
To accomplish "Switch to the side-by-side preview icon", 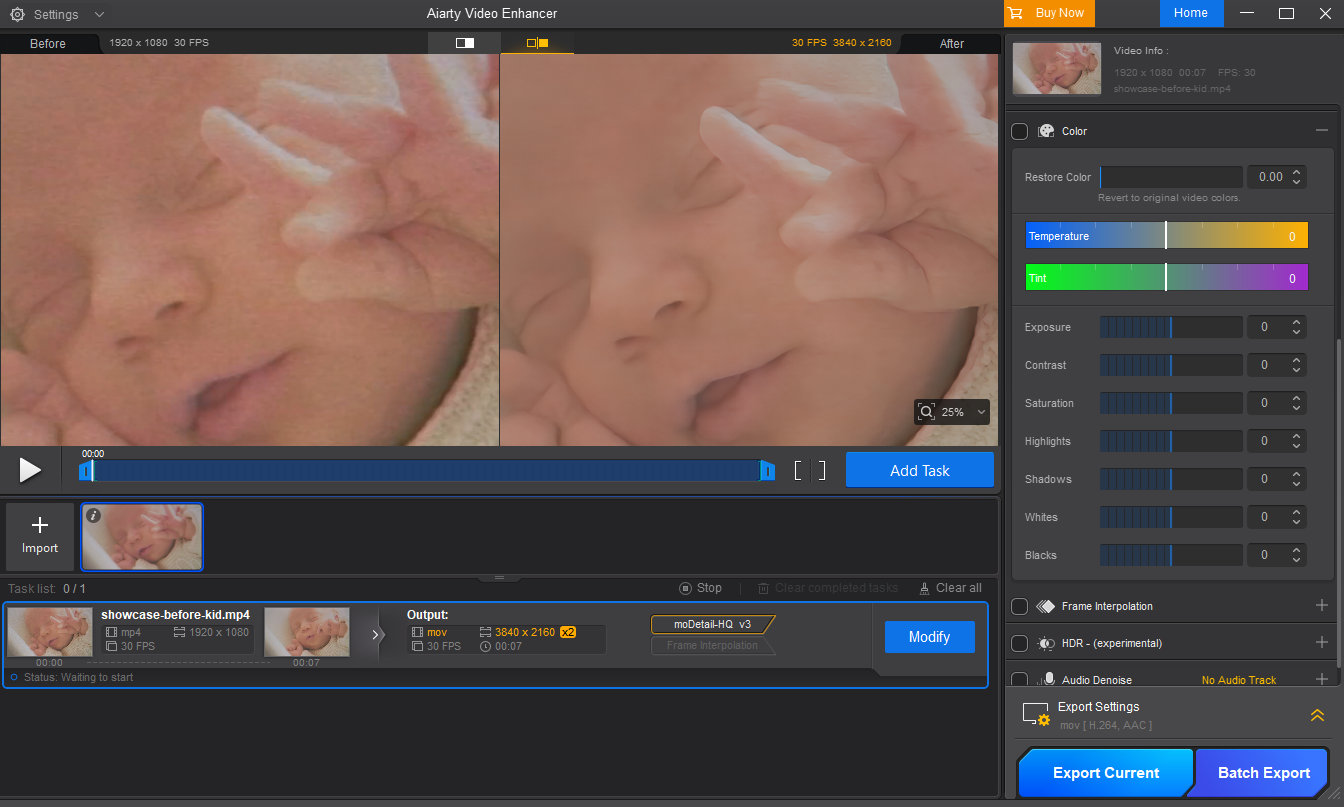I will point(537,43).
